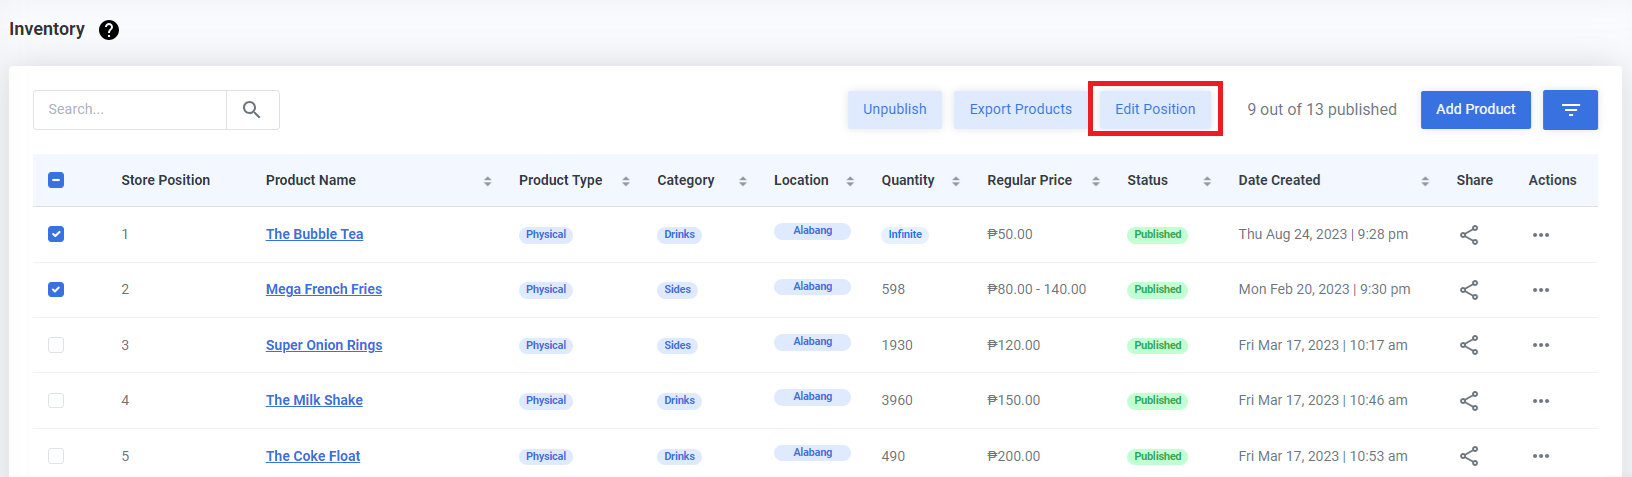Open actions menu for The Bubble Tea
Image resolution: width=1632 pixels, height=477 pixels.
[1540, 235]
